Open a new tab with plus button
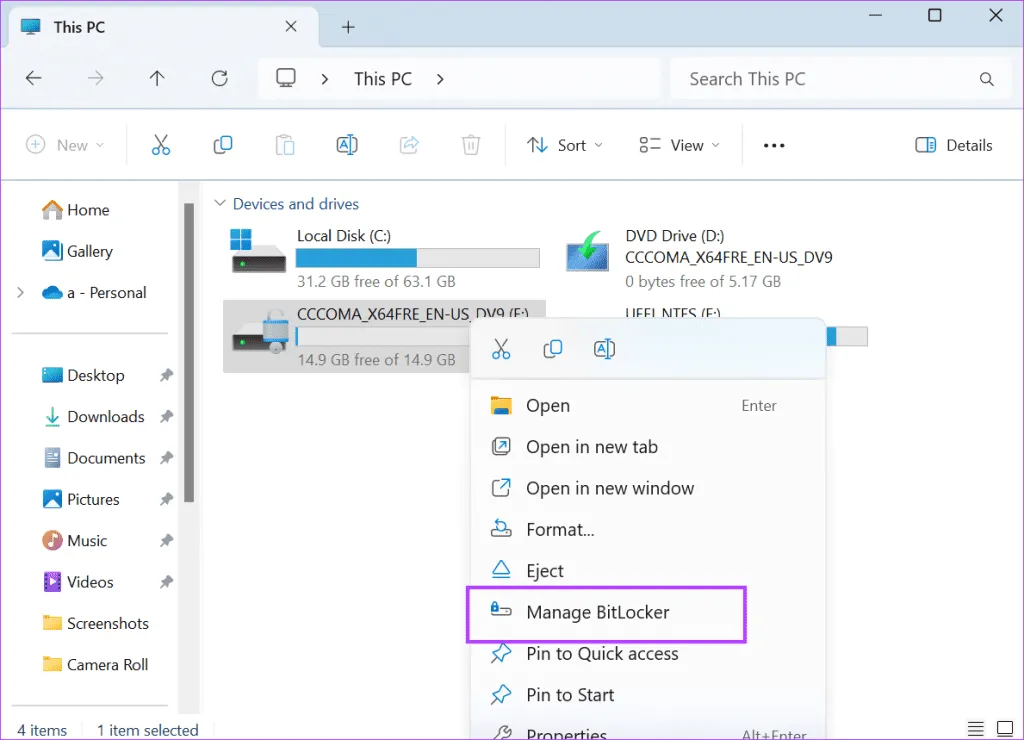This screenshot has width=1024, height=740. [348, 27]
